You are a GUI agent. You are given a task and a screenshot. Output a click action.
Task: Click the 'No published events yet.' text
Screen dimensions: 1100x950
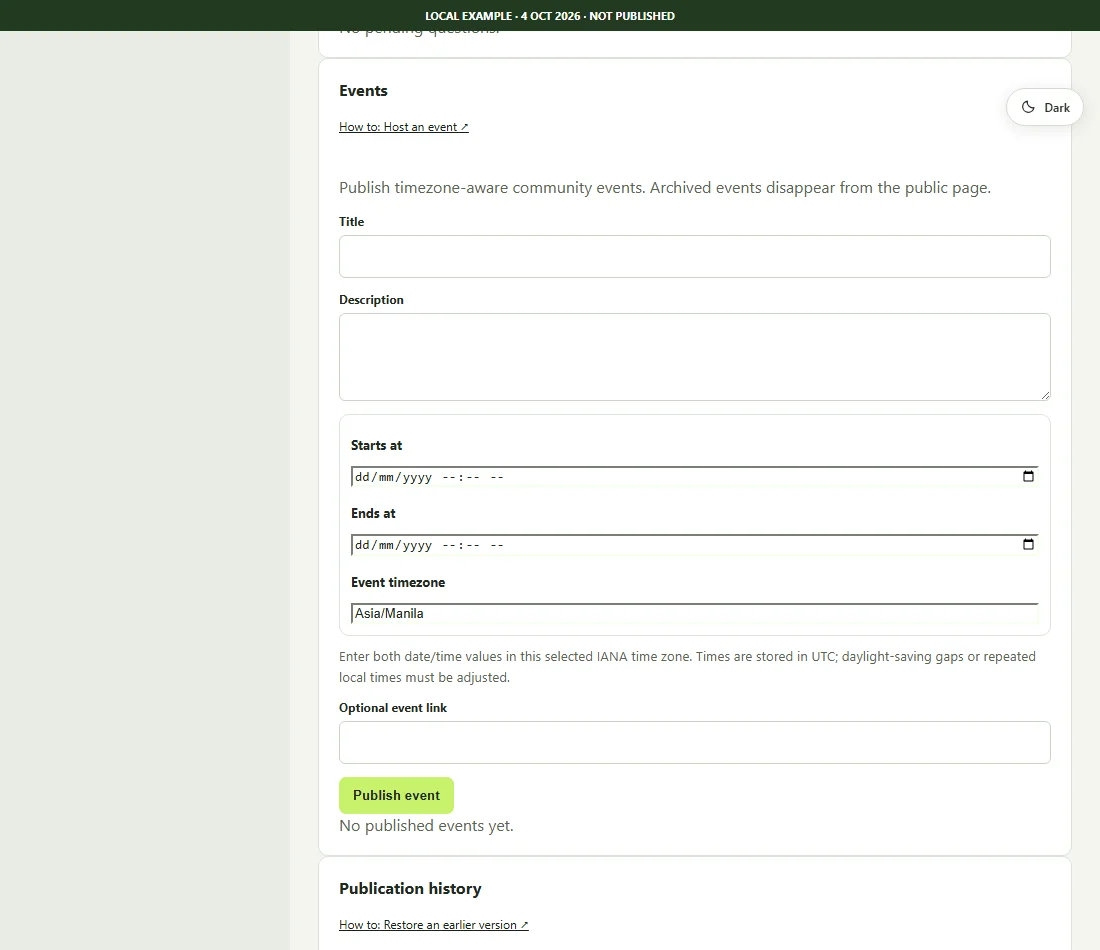[426, 826]
